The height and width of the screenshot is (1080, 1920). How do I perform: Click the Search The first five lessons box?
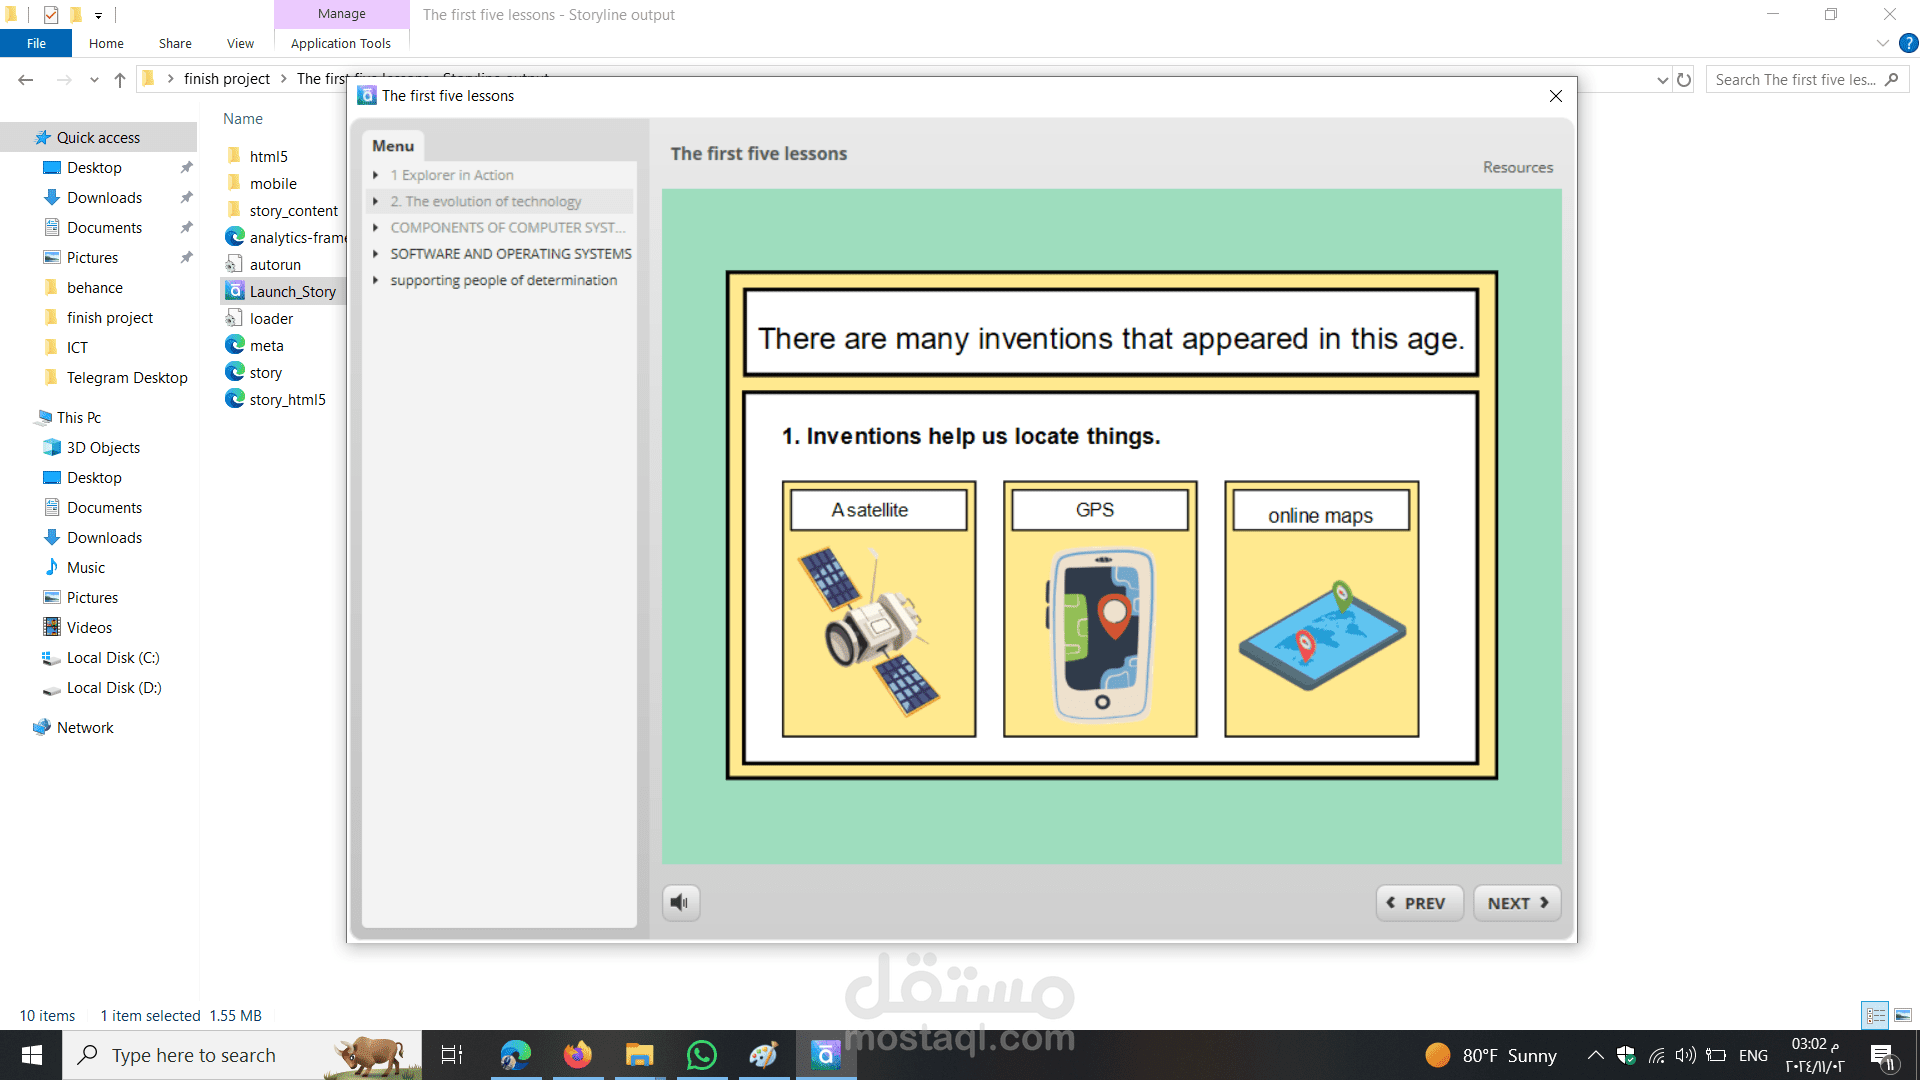pyautogui.click(x=1795, y=80)
